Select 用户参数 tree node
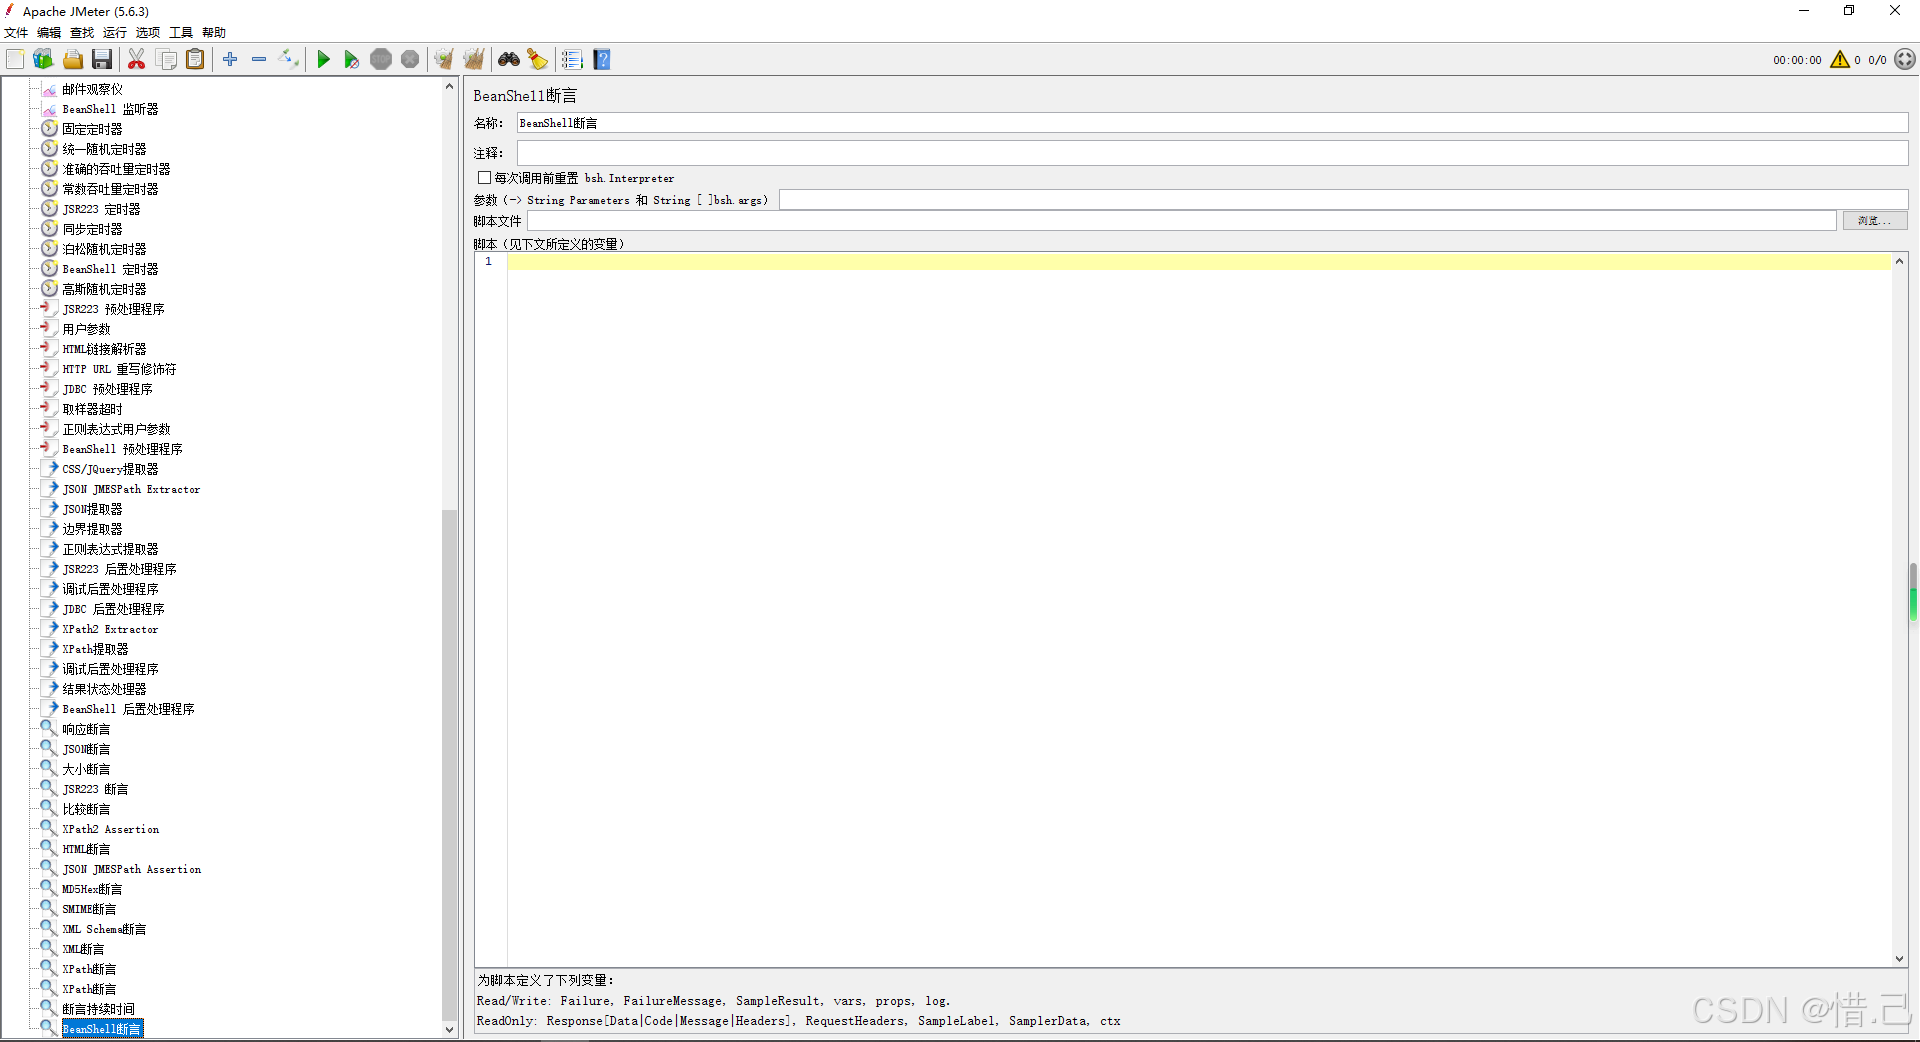 pos(86,329)
